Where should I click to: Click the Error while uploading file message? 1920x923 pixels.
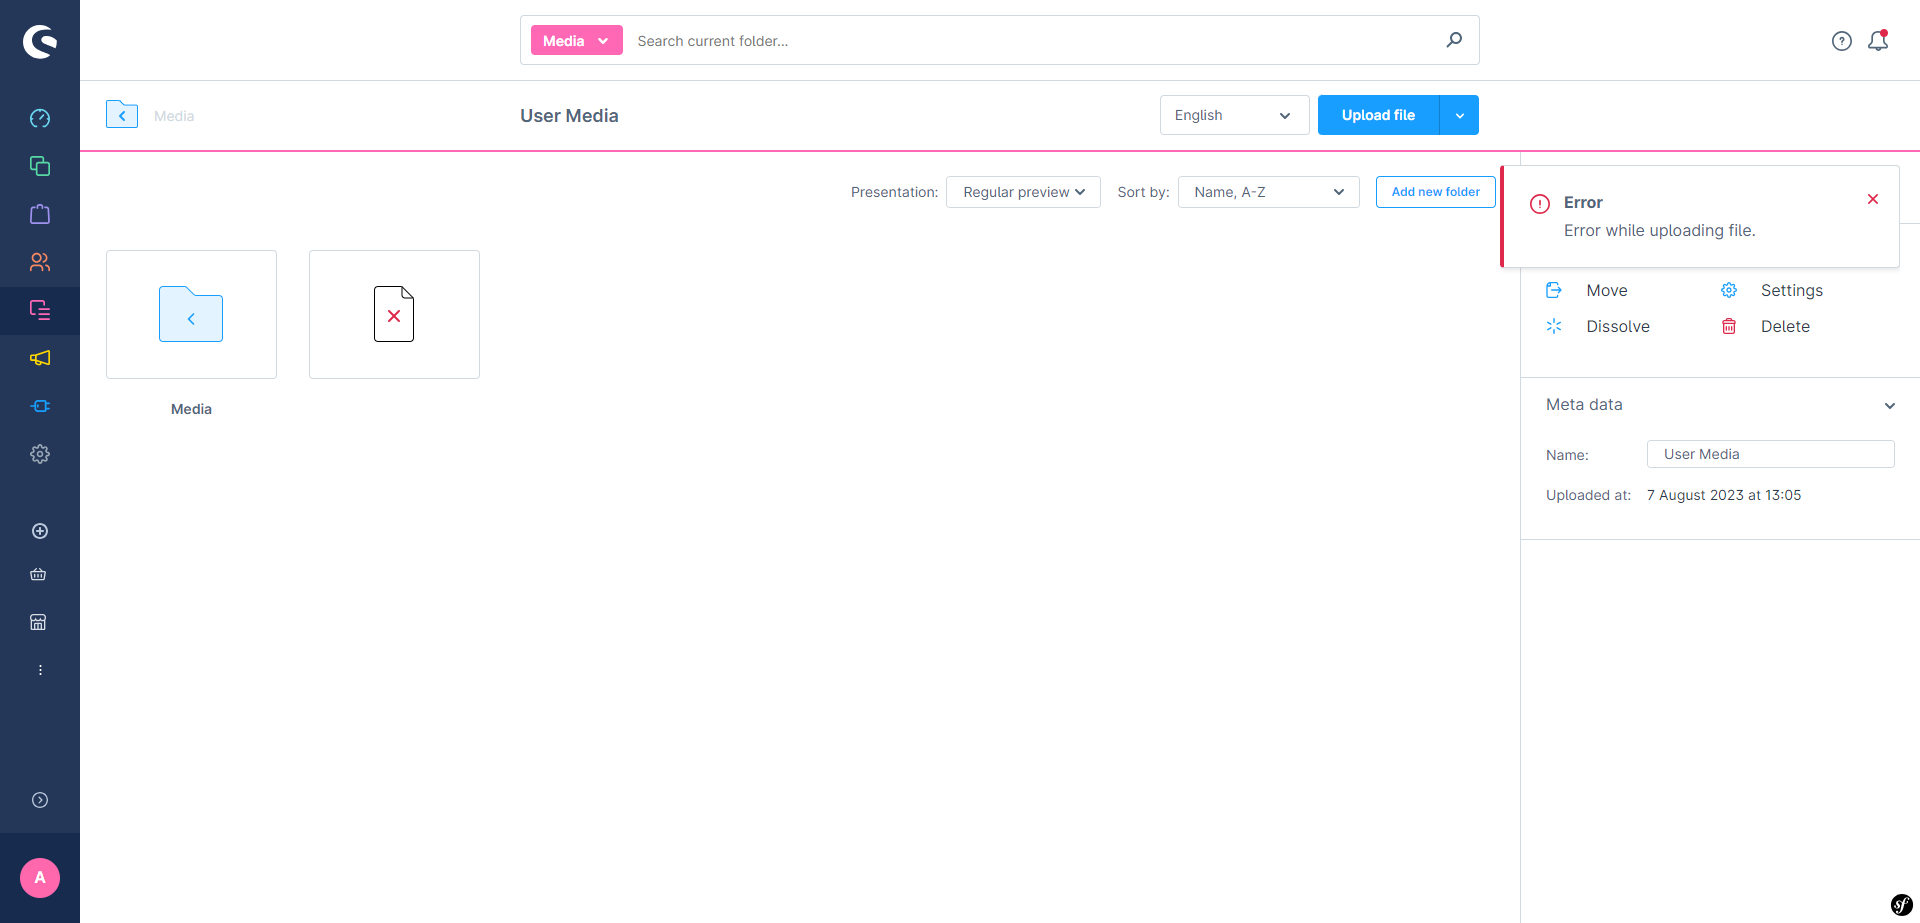coord(1660,230)
